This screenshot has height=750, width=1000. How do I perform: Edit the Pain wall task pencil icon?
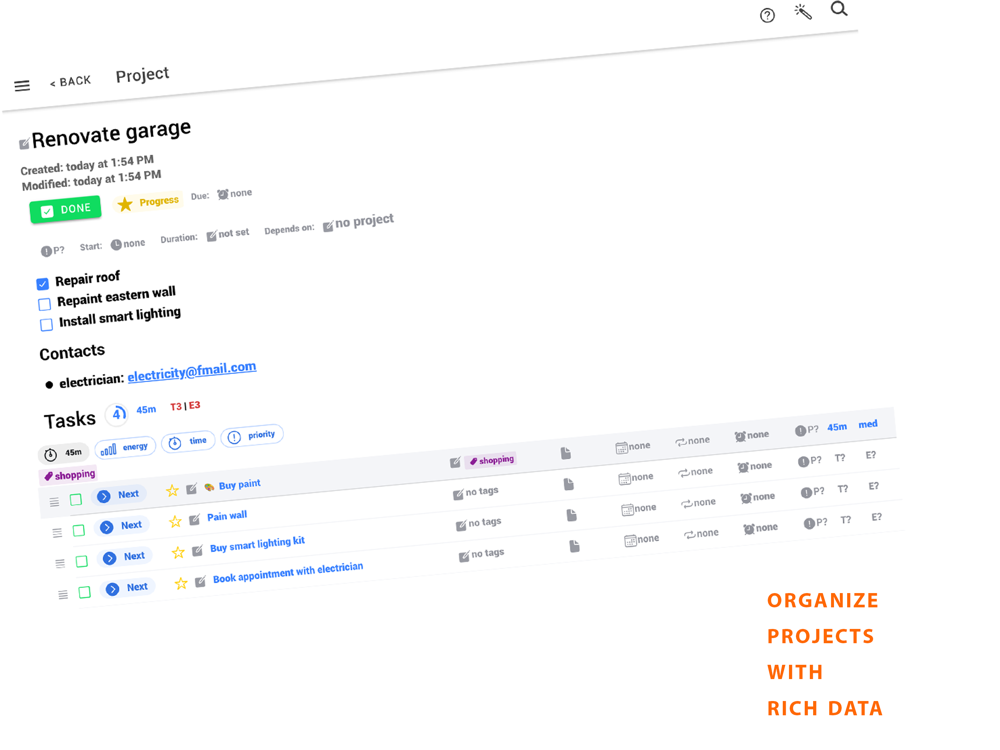click(x=195, y=520)
